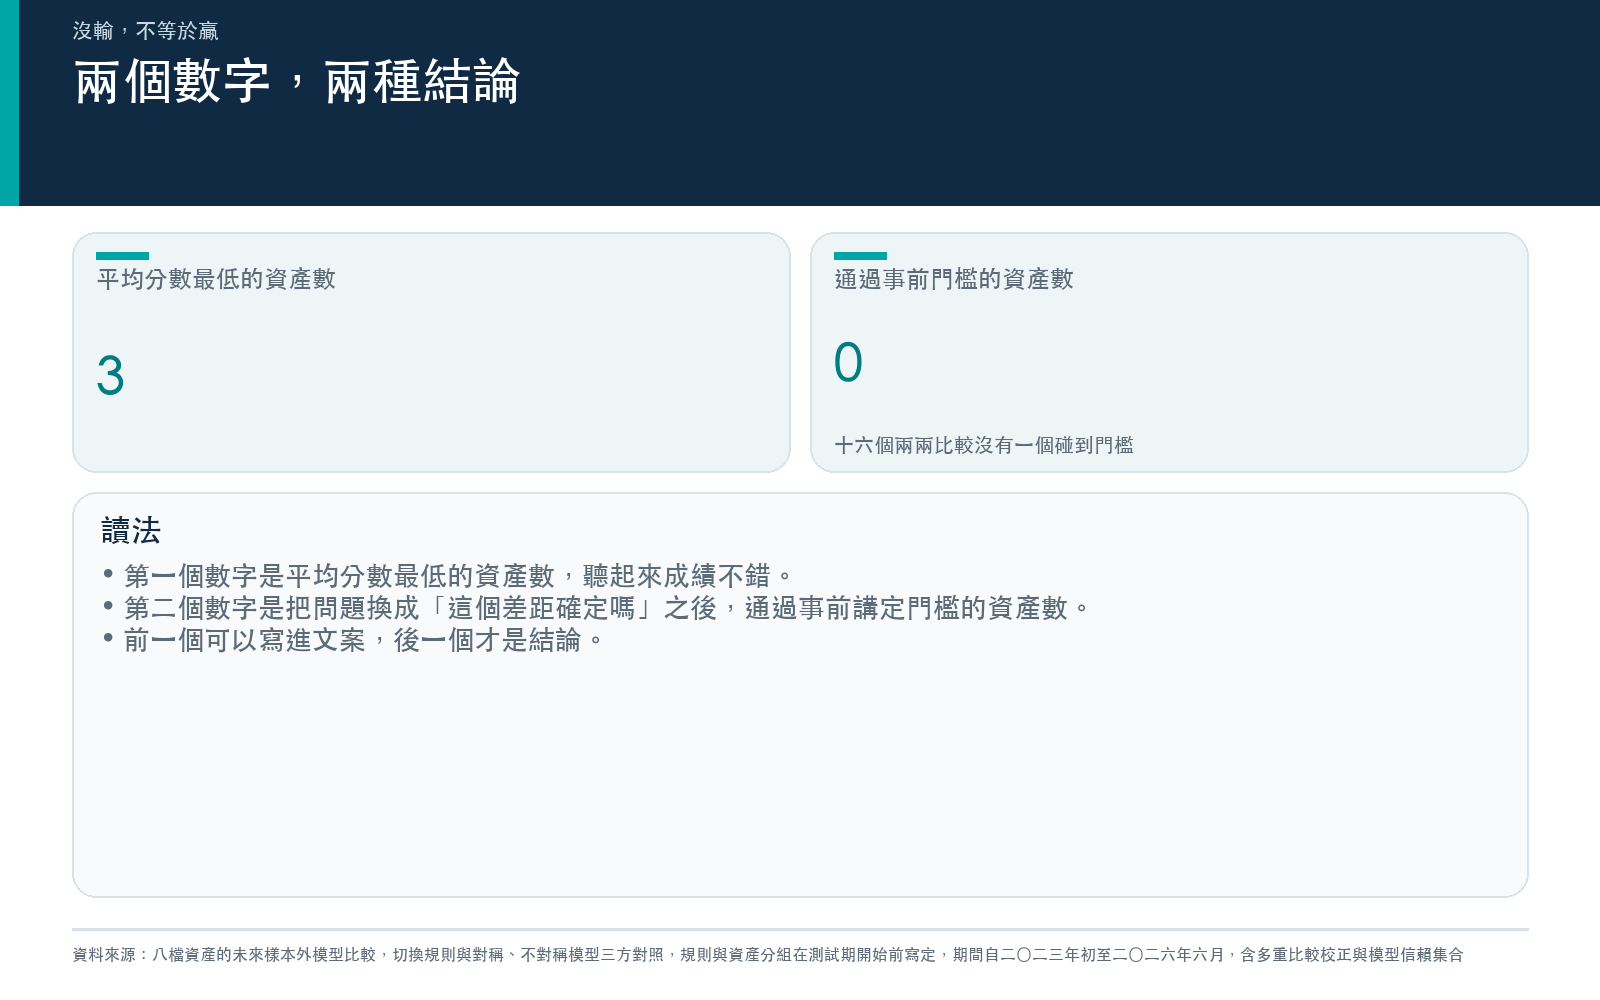Click the slide title 兩個數字，兩種結論
Viewport: 1600px width, 1000px height.
(297, 81)
